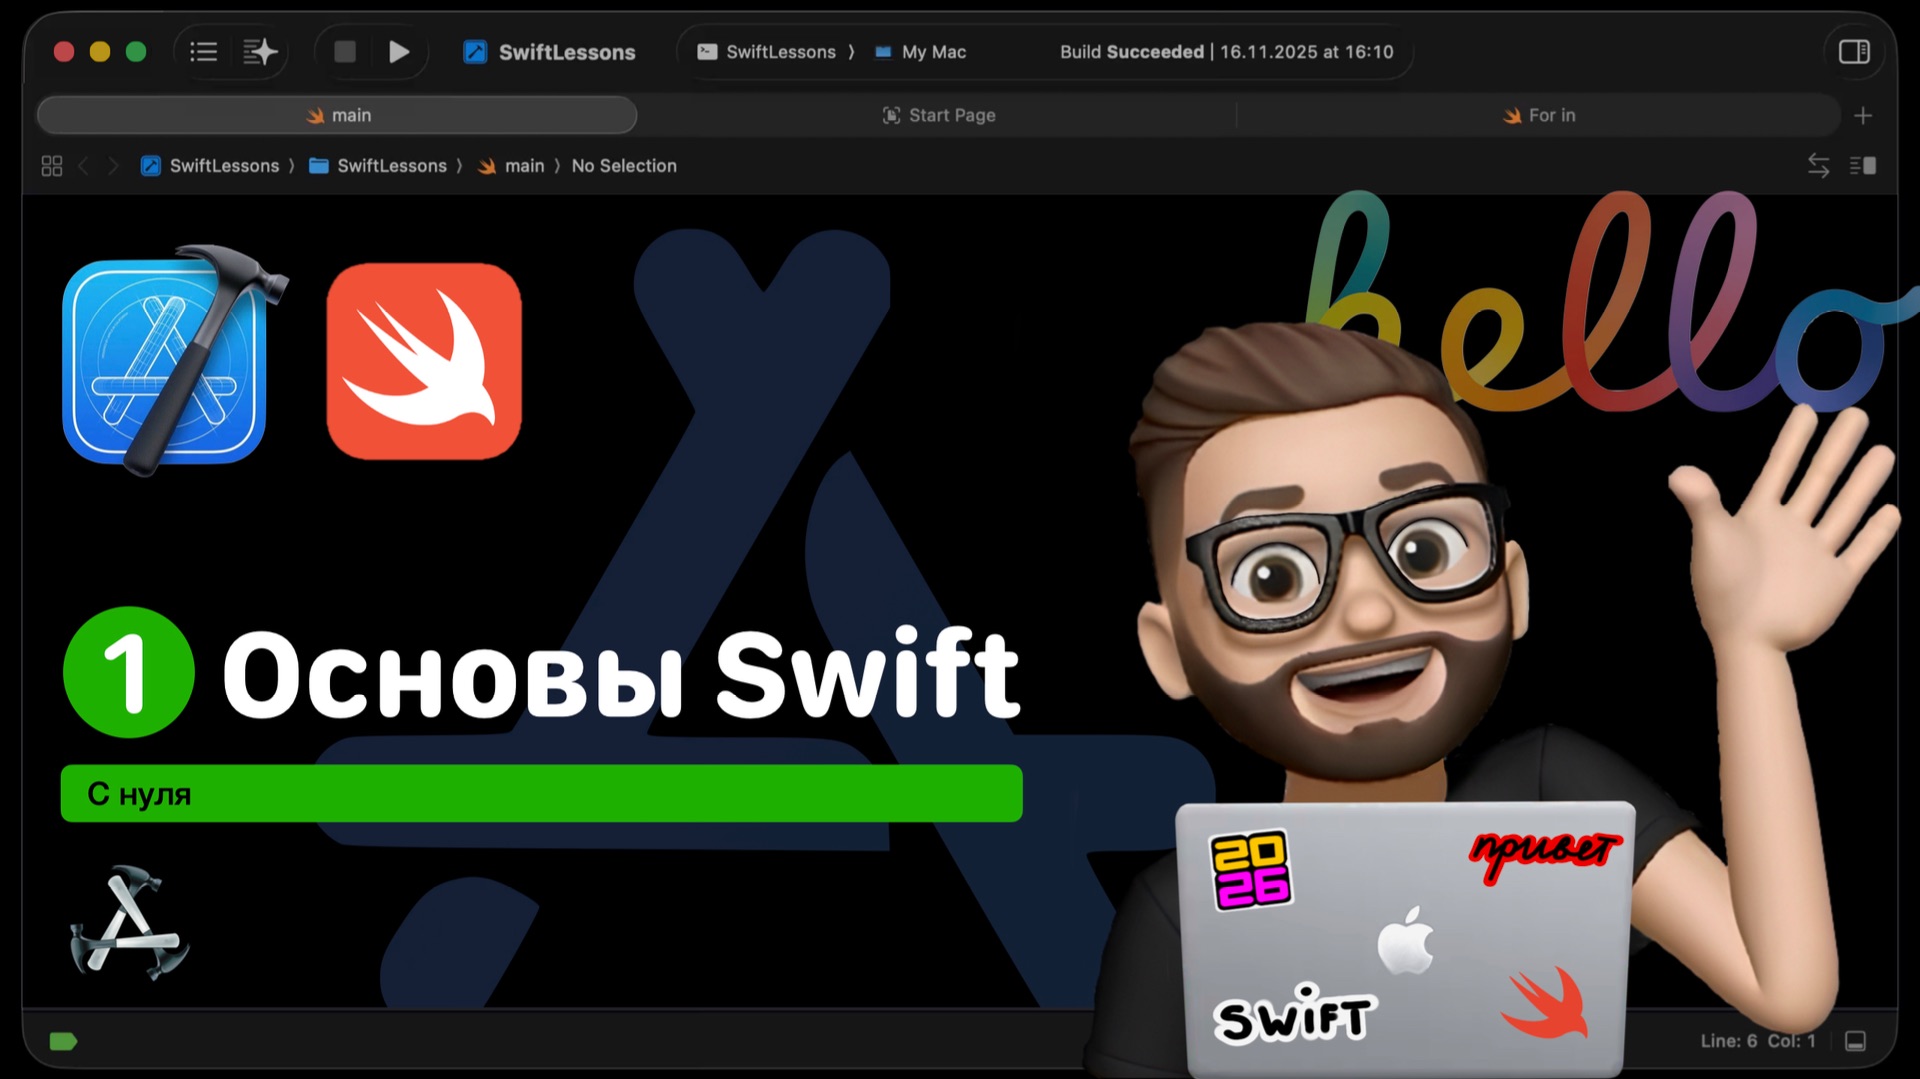Click the code review arrows icon
This screenshot has height=1079, width=1920.
pos(1818,166)
